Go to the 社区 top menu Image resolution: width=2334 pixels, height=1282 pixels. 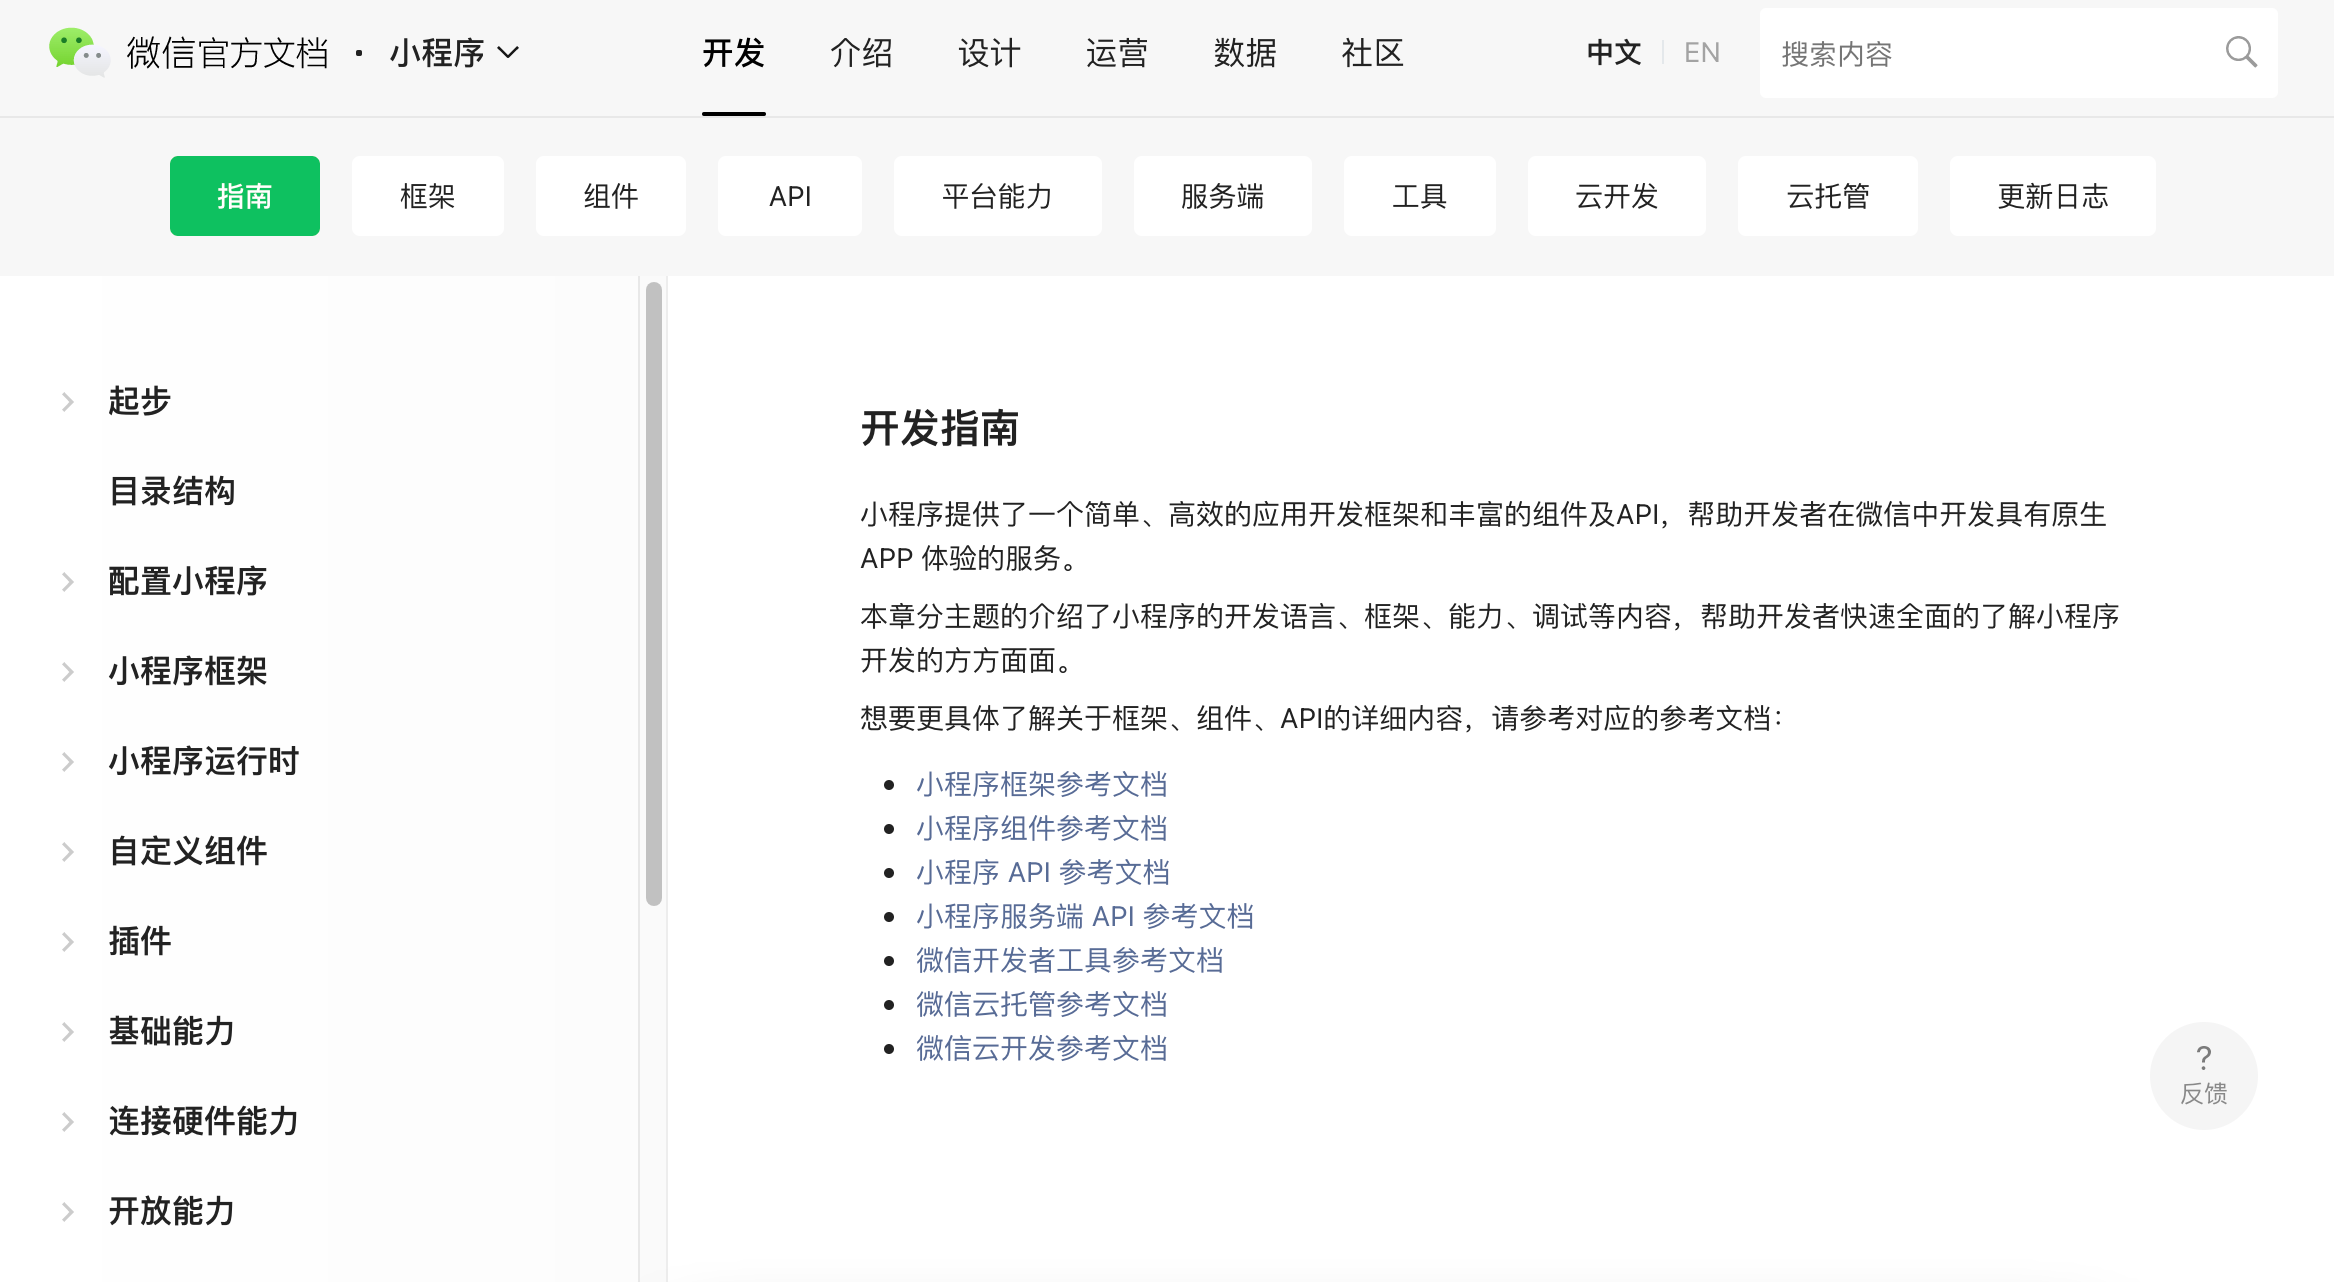click(1372, 52)
